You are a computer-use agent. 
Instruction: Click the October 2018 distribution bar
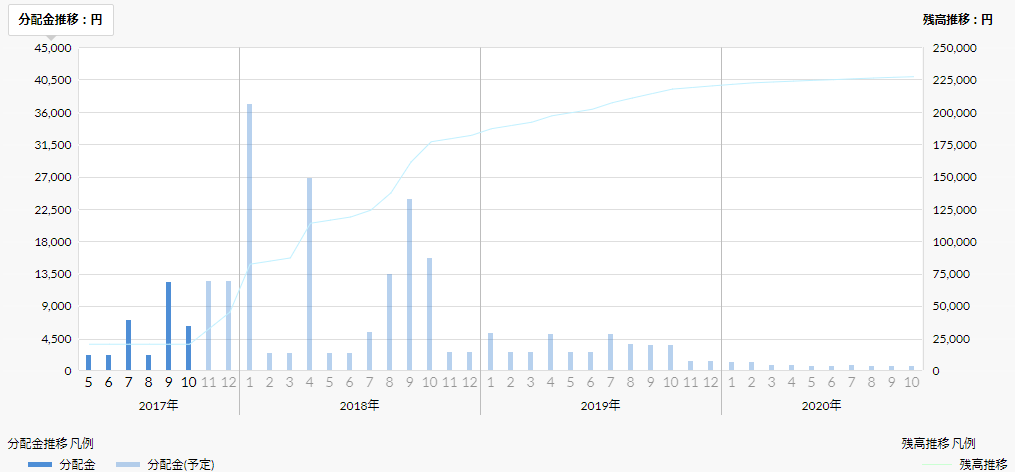click(x=429, y=314)
